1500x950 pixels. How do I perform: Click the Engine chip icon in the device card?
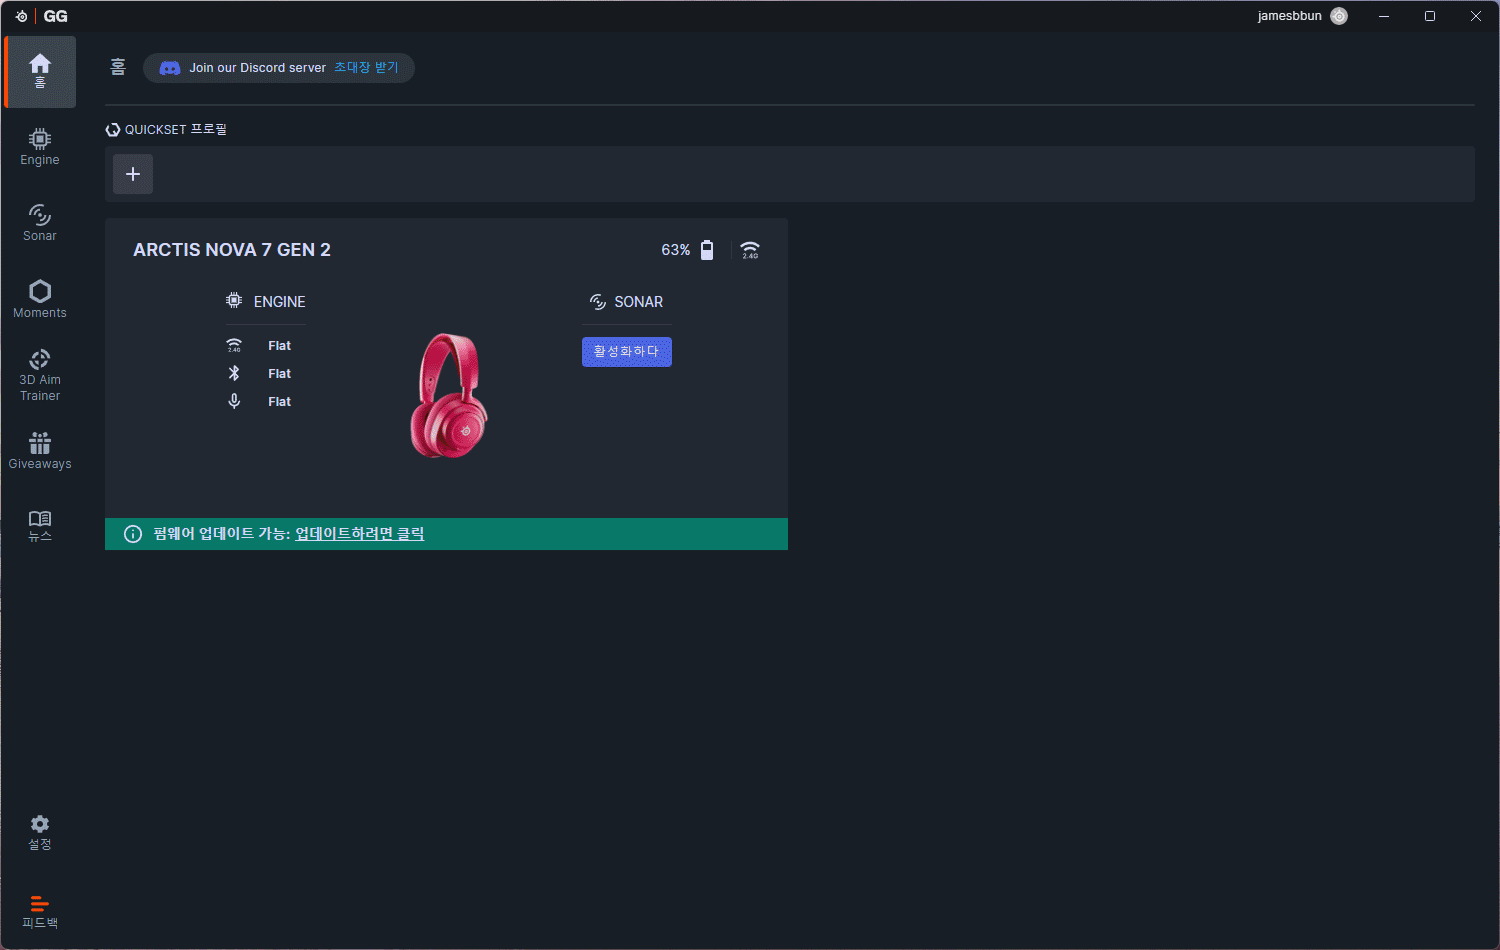234,301
